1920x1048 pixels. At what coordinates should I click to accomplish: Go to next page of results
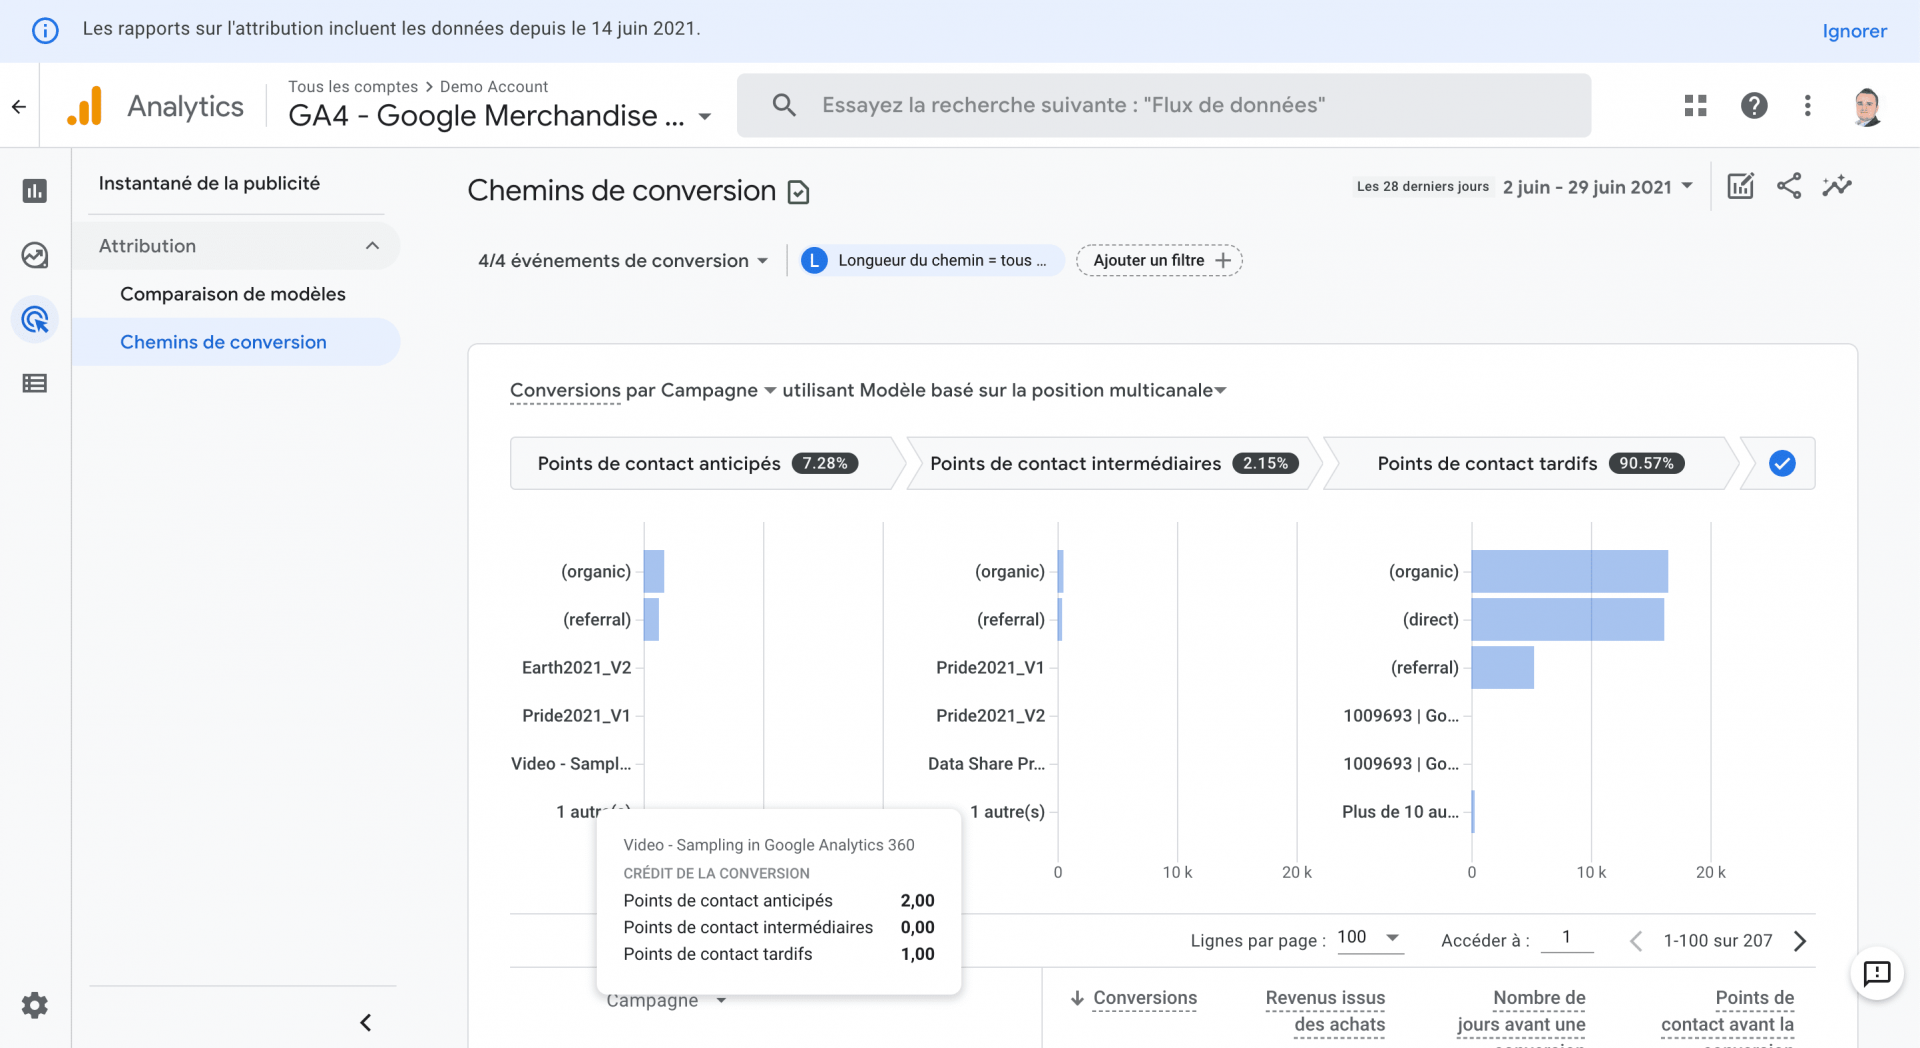(x=1800, y=941)
